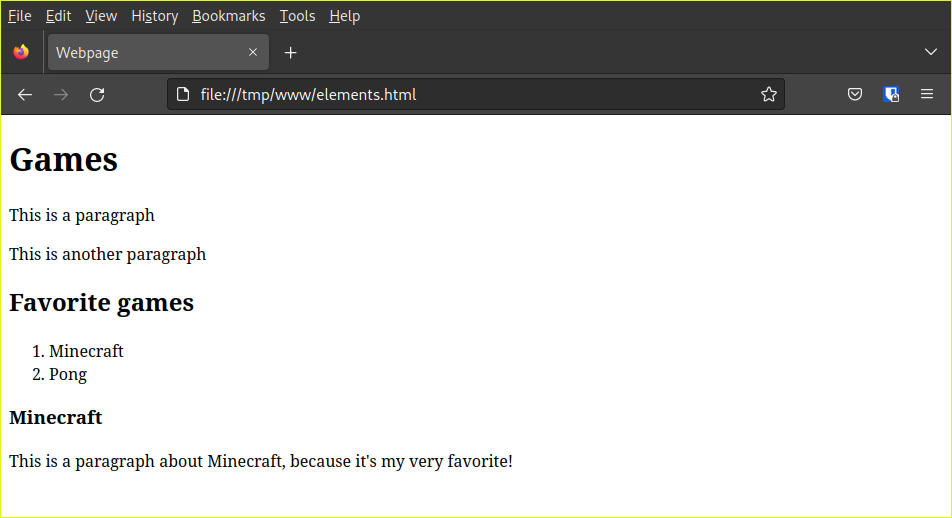Open the Tools menu
Screen dimensions: 952x518
click(x=297, y=16)
